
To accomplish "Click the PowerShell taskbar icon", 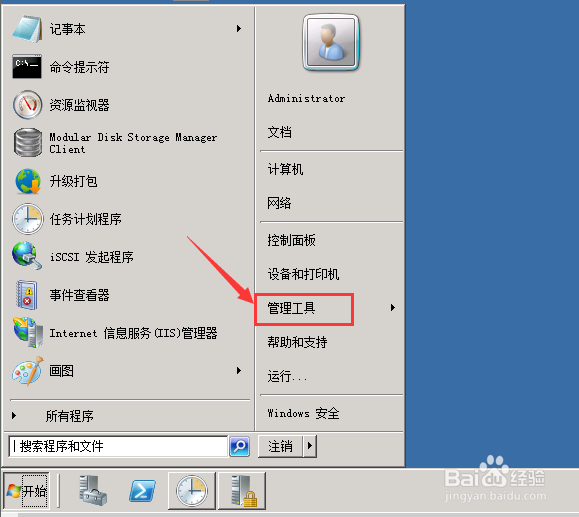I will (x=142, y=491).
